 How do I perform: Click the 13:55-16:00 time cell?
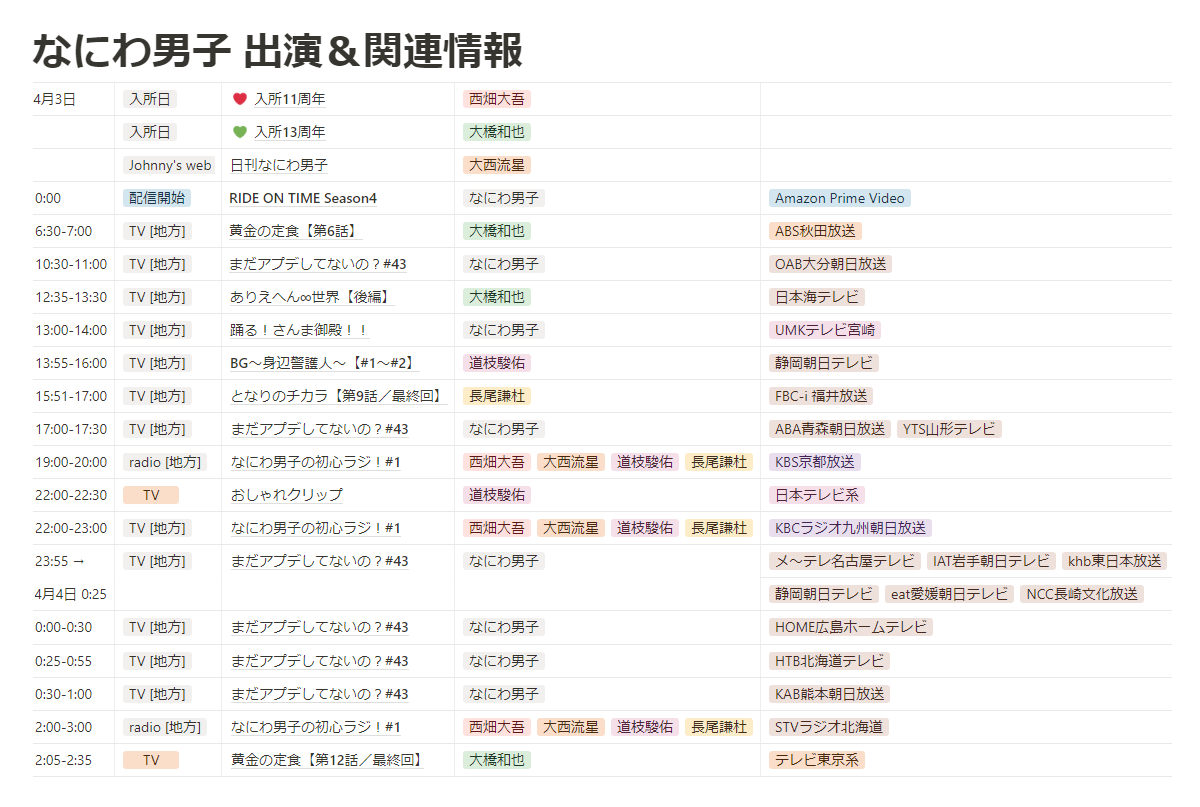click(x=70, y=363)
